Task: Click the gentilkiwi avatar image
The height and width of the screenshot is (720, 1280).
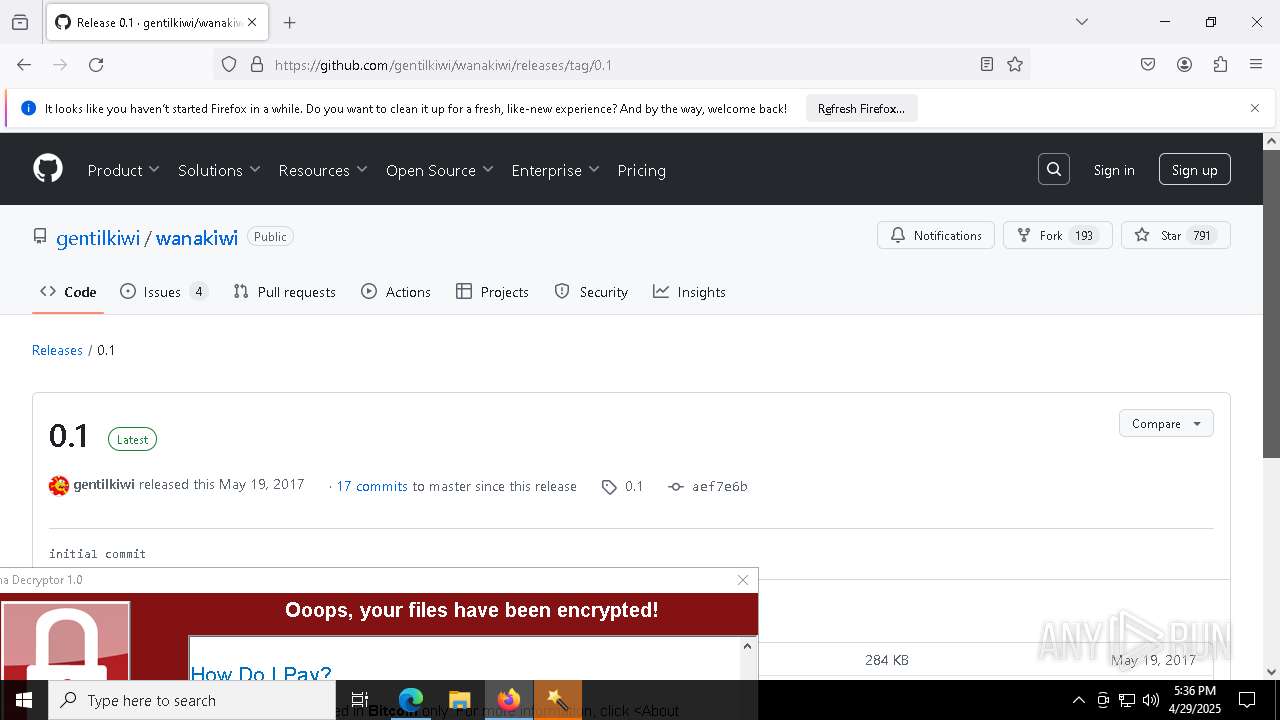Action: pos(59,486)
